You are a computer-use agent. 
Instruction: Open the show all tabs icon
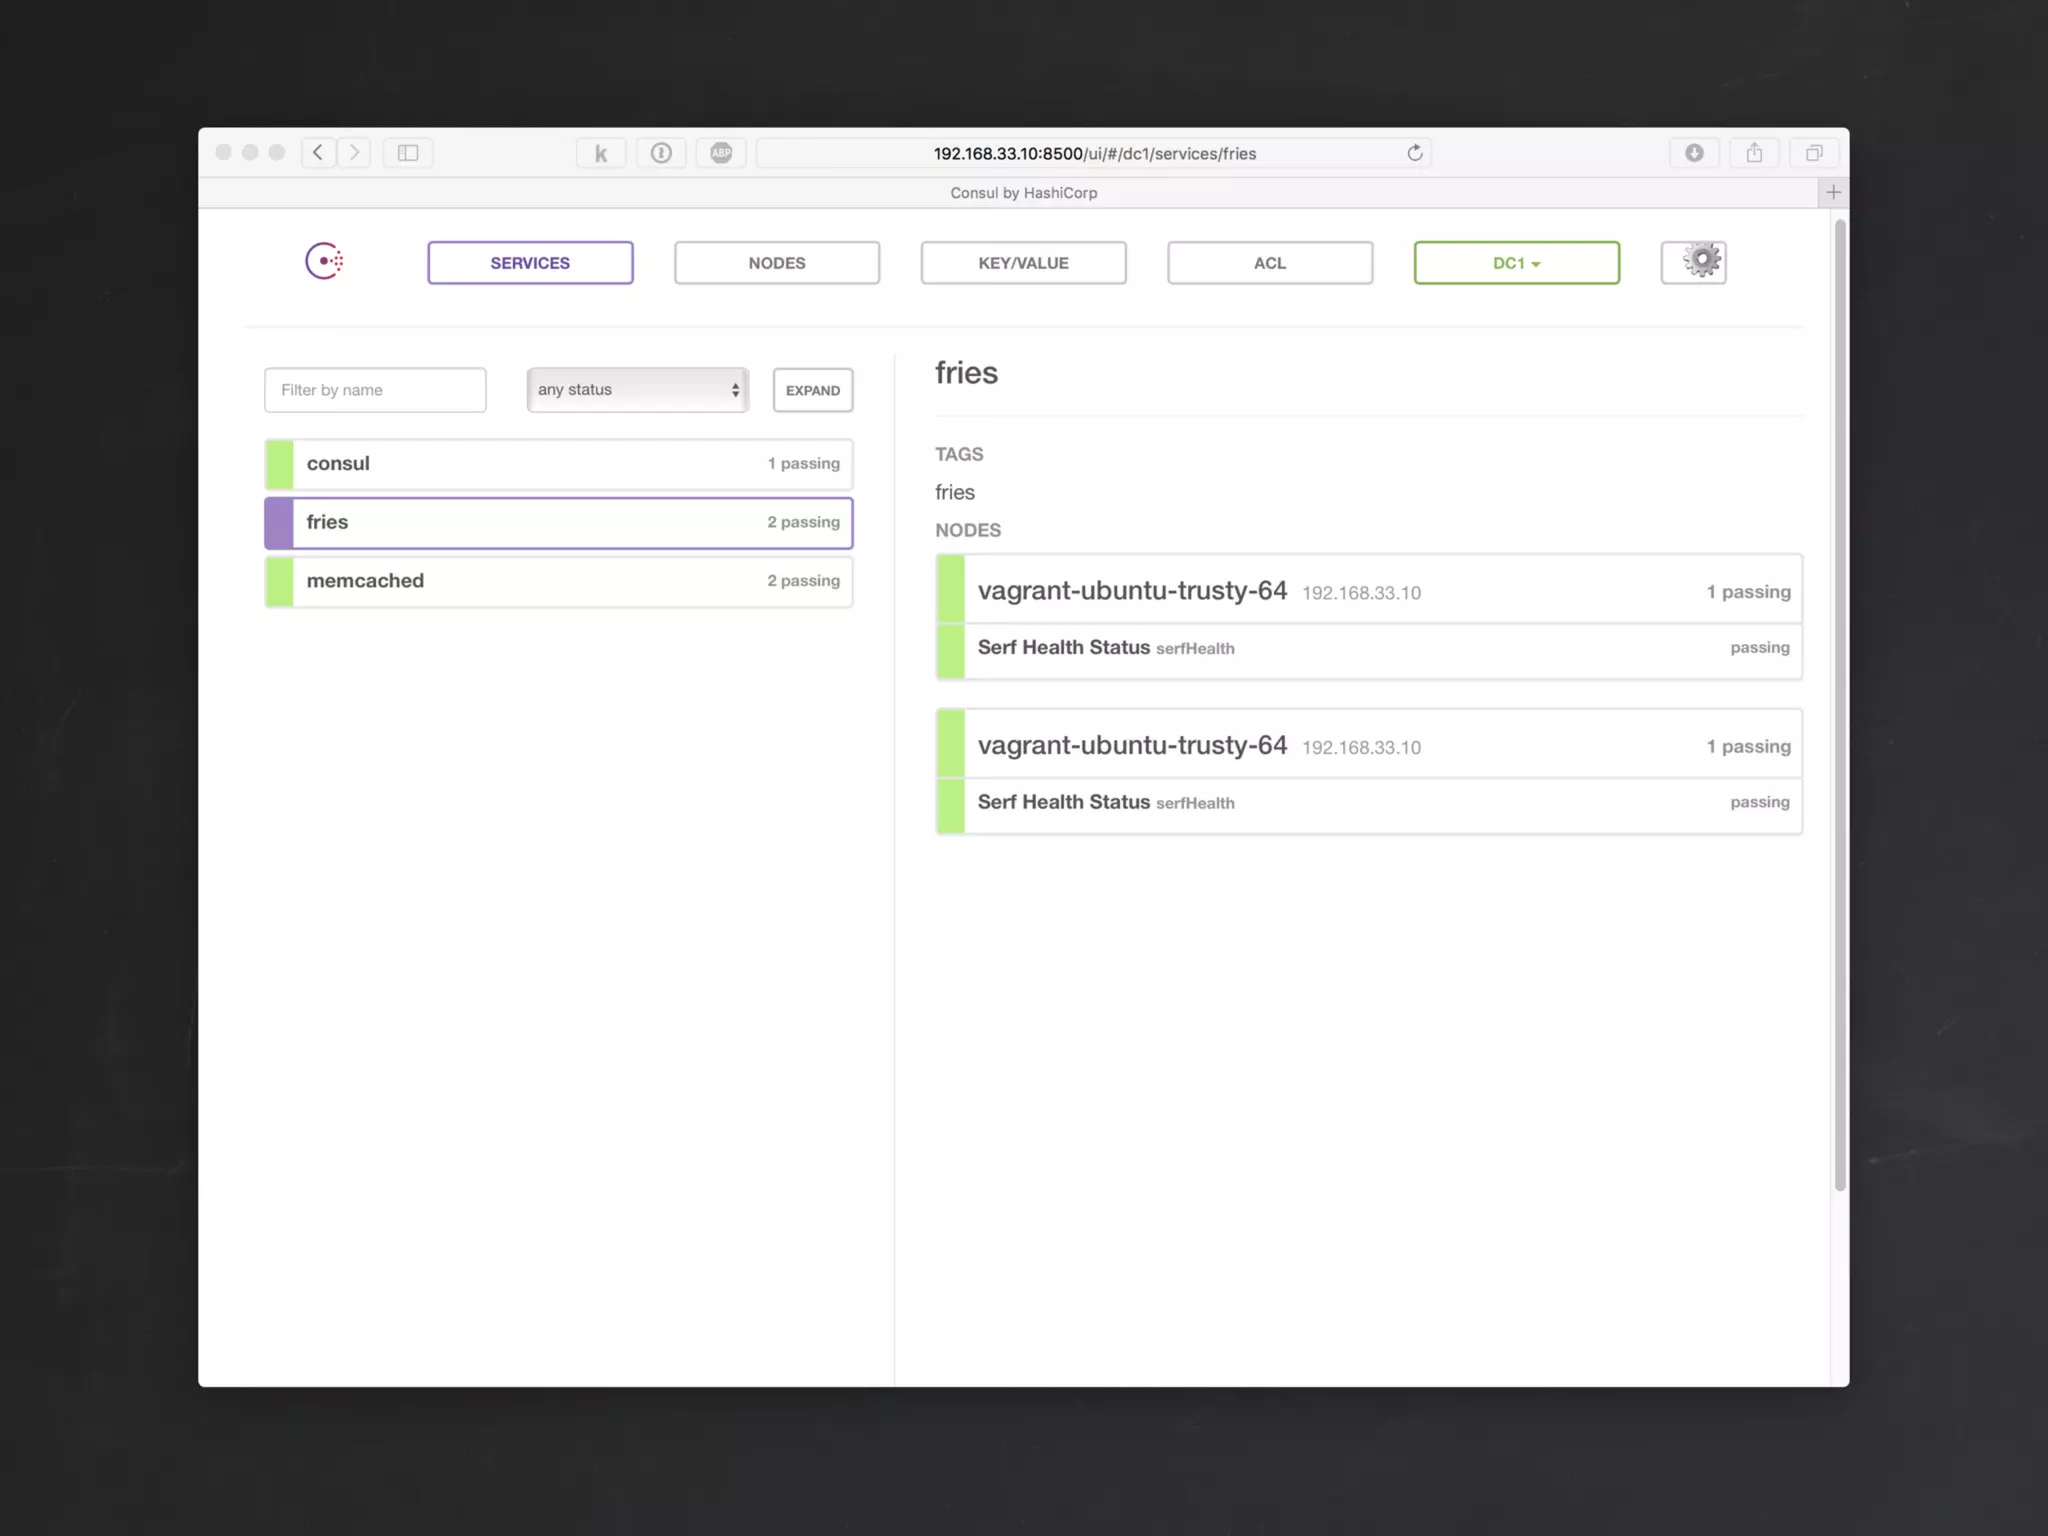click(1814, 153)
